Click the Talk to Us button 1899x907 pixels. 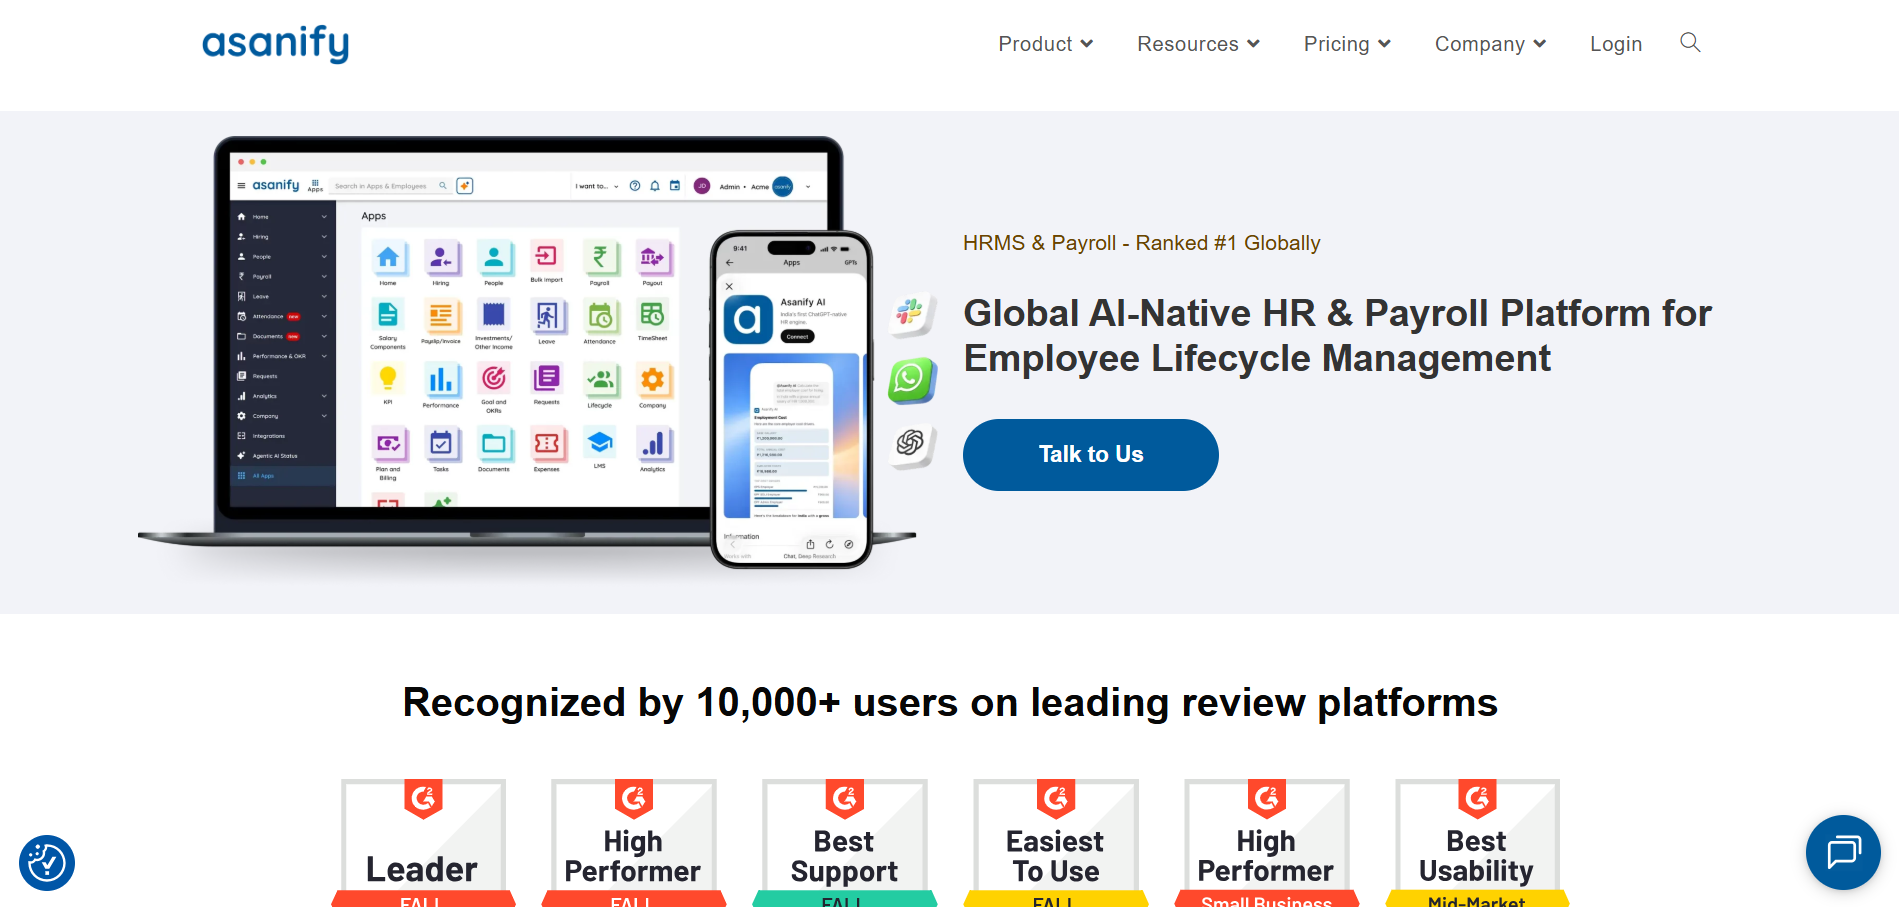click(x=1090, y=455)
